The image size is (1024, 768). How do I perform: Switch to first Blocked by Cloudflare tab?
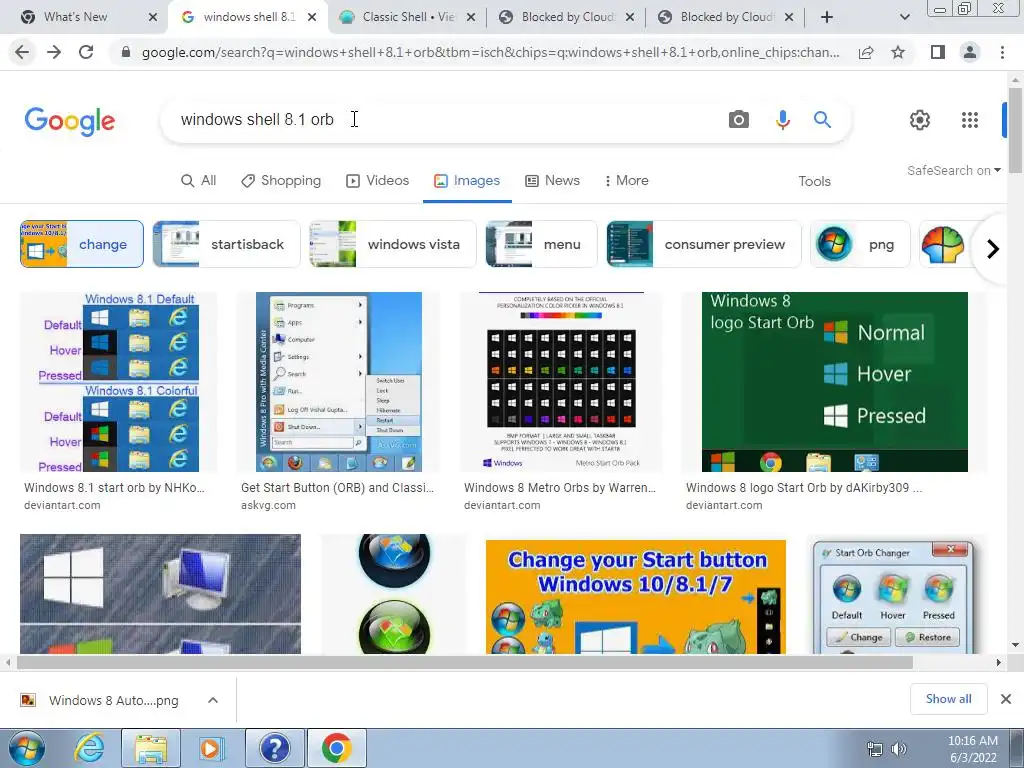(x=567, y=17)
